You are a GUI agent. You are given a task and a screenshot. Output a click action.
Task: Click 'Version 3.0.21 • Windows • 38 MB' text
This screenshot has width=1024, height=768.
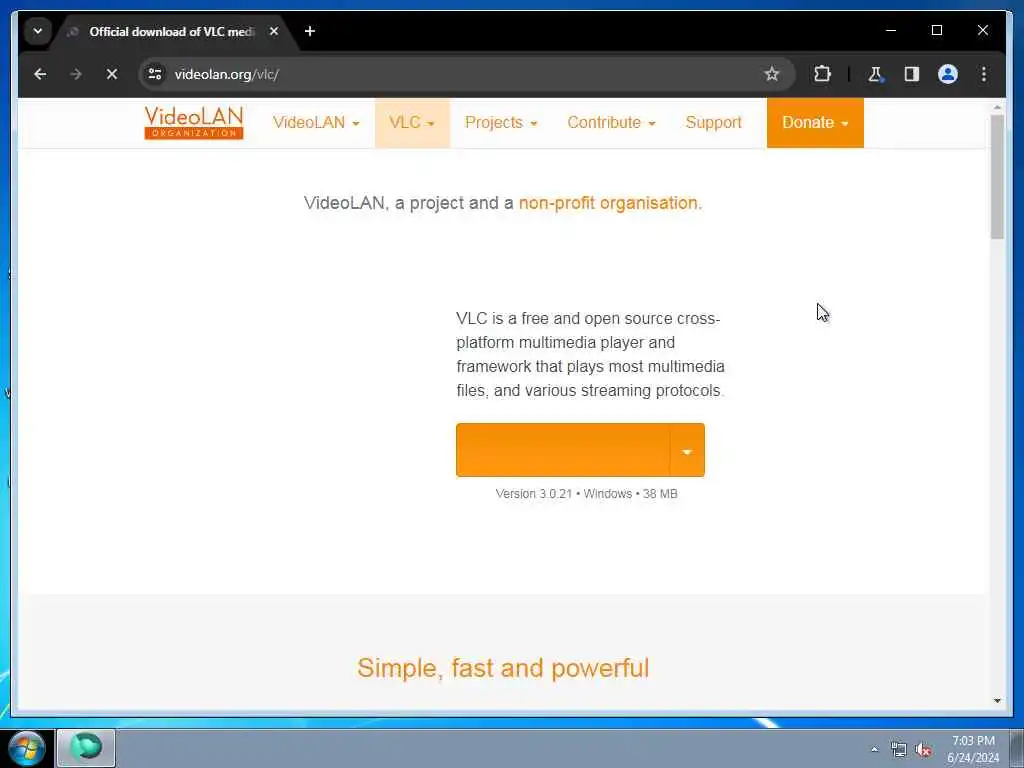[x=586, y=494]
